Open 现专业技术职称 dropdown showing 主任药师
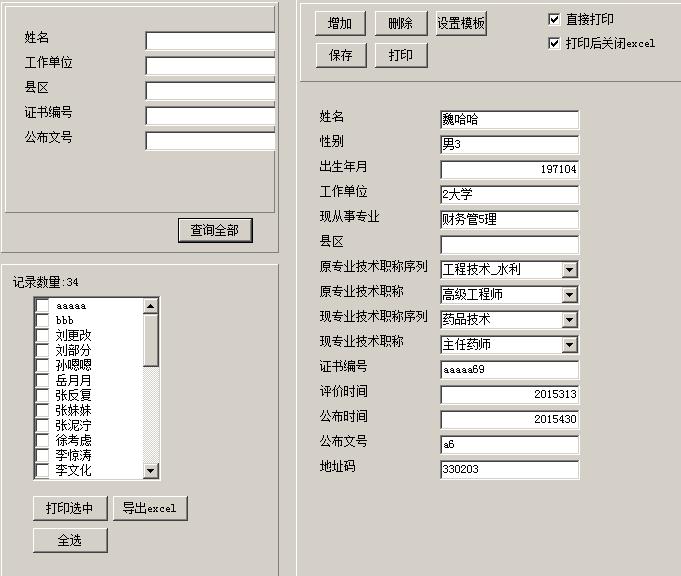681x576 pixels. pyautogui.click(x=569, y=345)
